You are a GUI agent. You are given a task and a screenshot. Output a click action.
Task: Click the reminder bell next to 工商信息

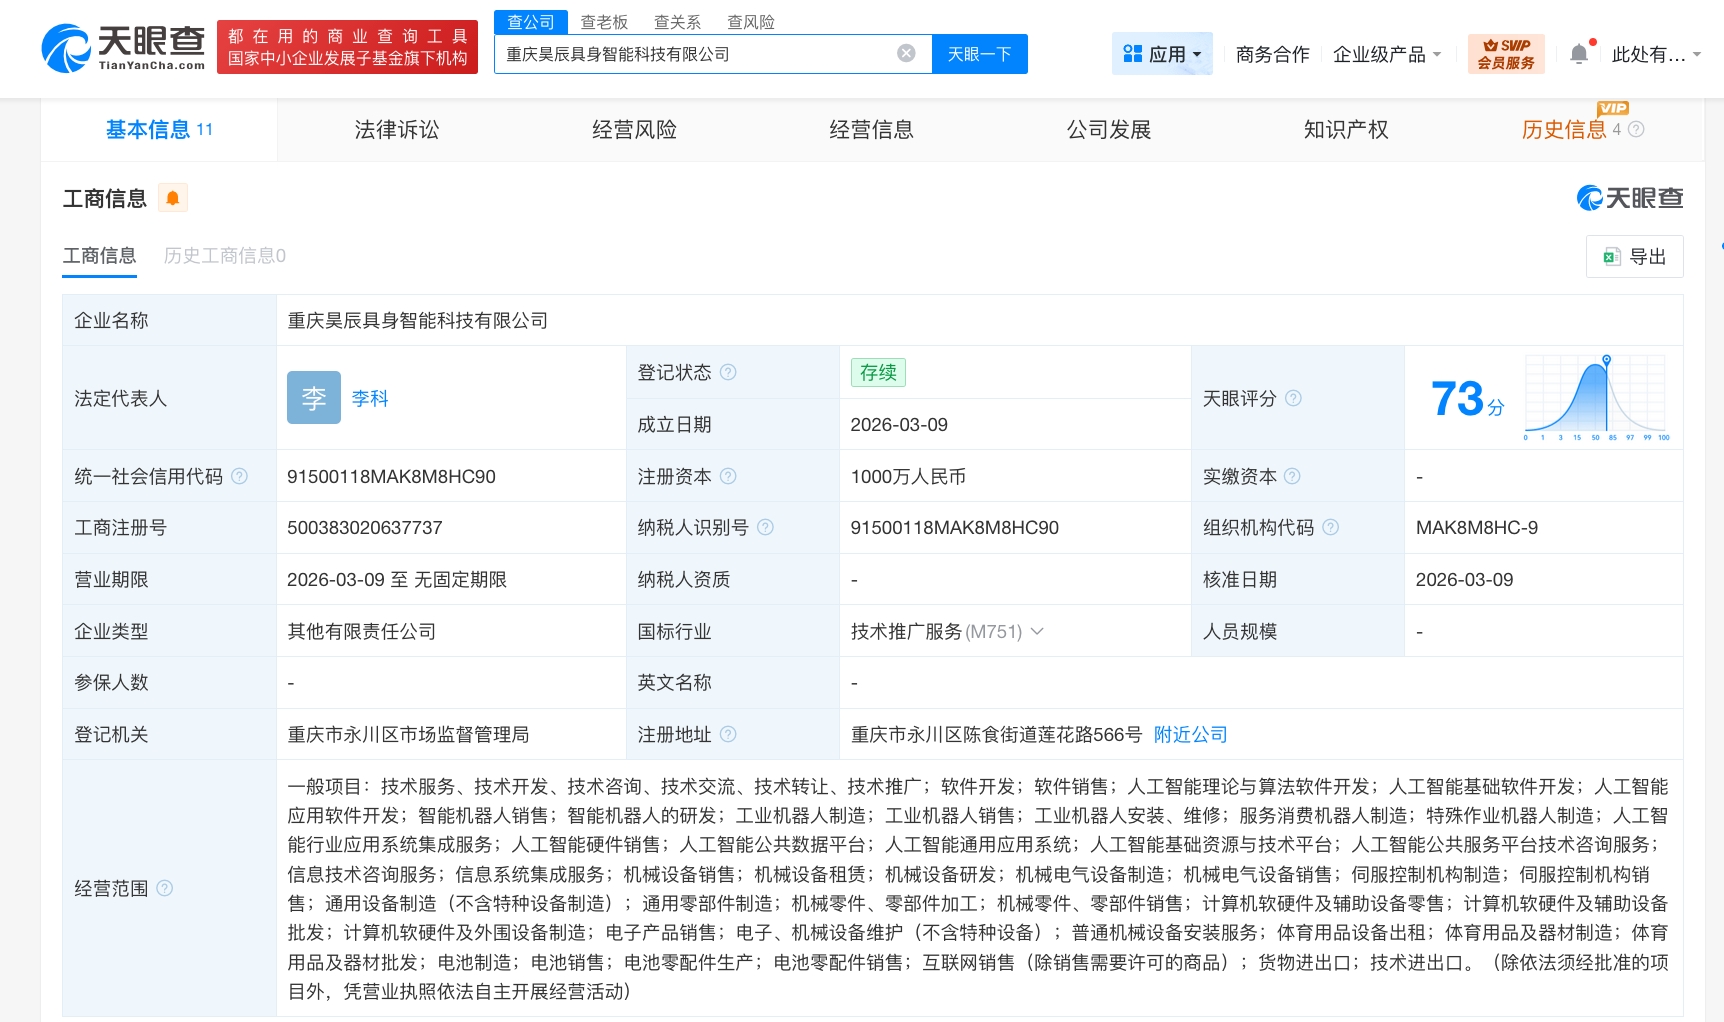(172, 198)
